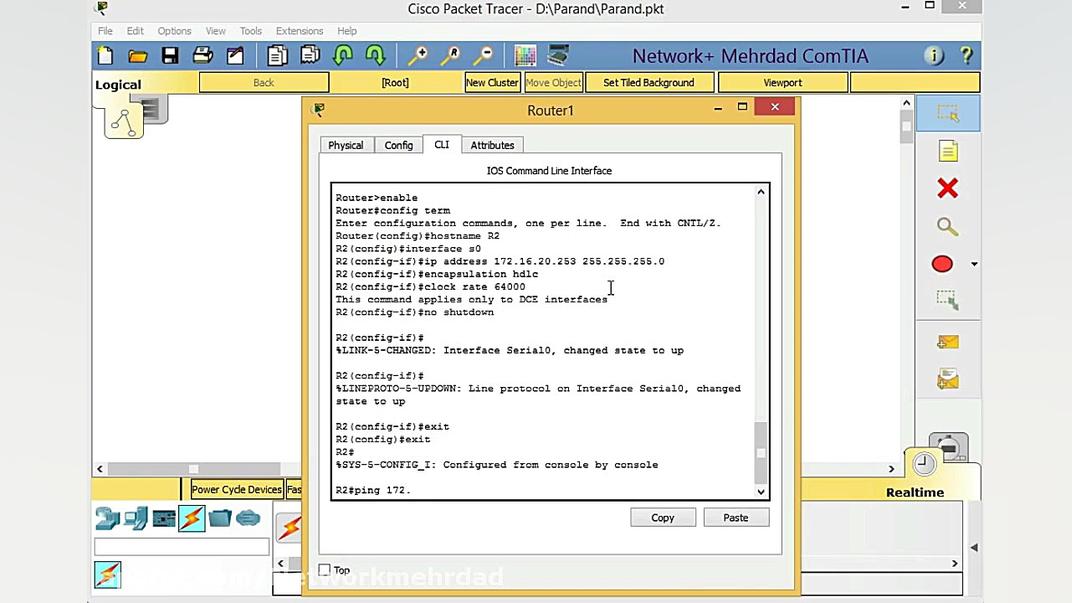Click the logical workspace navigation icon
Screen dimensions: 1072x603
[124, 122]
